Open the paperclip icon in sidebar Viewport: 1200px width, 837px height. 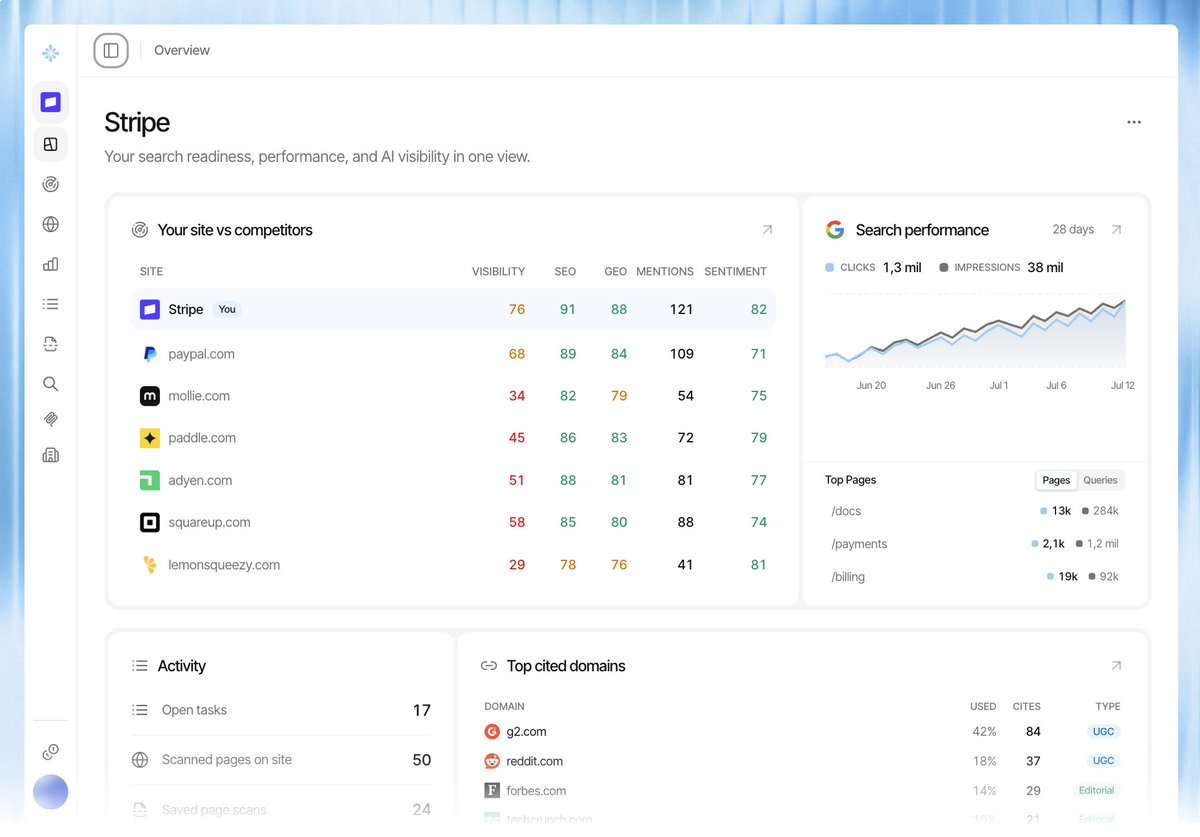tap(51, 419)
